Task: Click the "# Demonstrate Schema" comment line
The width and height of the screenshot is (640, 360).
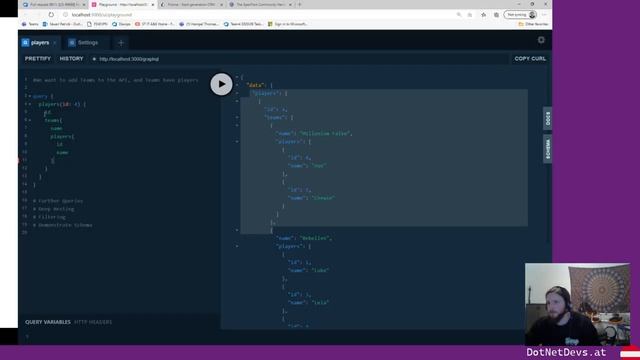Action: coord(62,225)
